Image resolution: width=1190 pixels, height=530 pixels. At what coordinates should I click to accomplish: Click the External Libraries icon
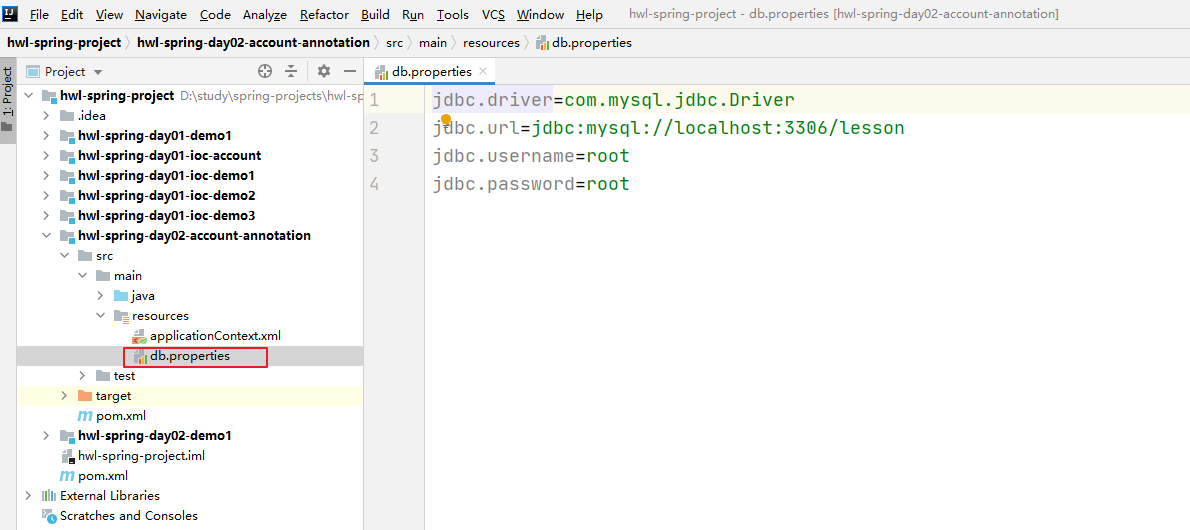click(49, 496)
